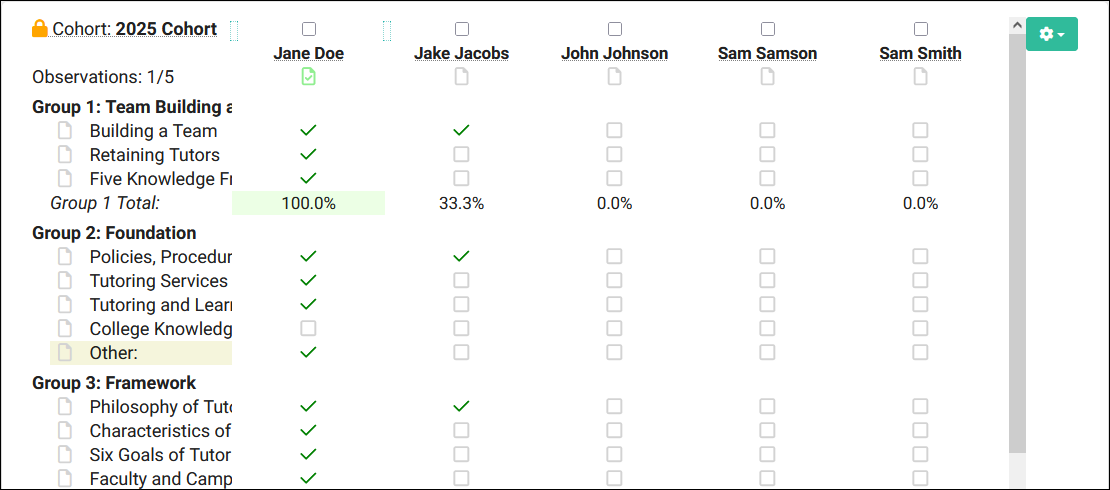Open the green gear settings dropdown

(x=1051, y=34)
